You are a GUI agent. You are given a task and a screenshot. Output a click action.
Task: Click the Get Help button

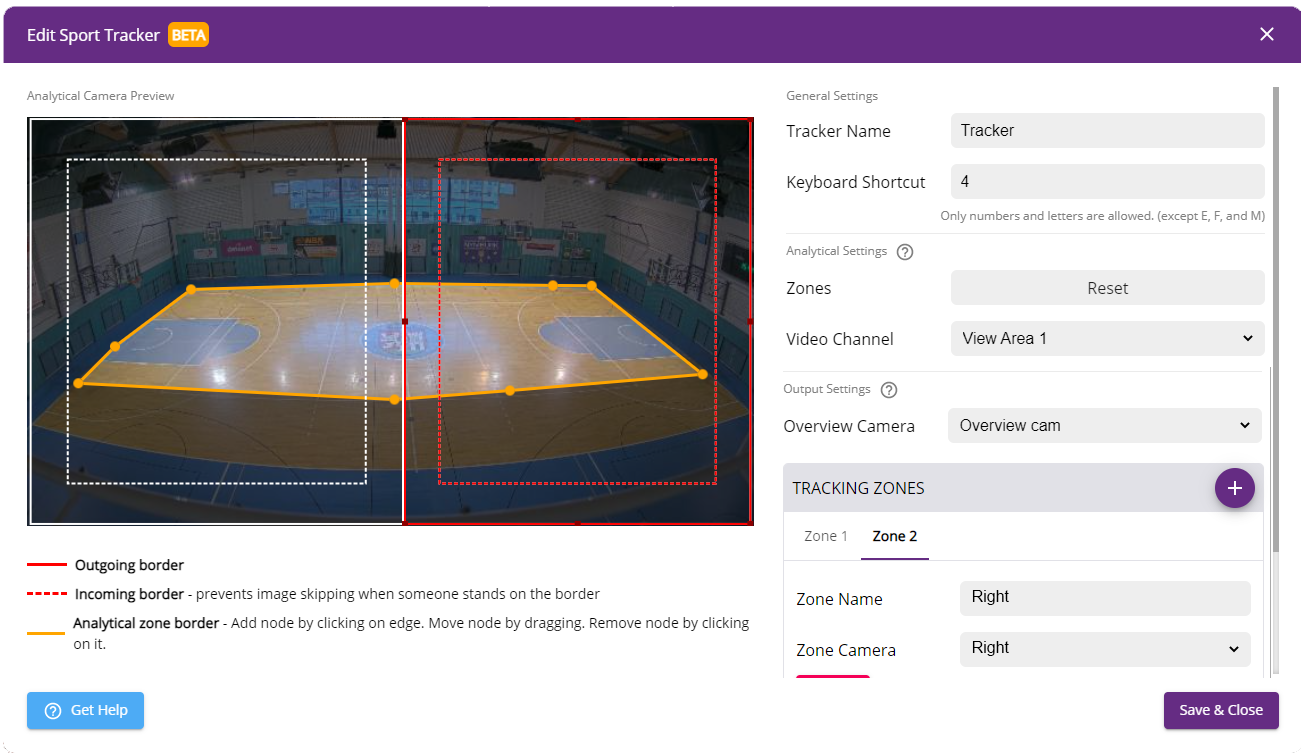(86, 710)
